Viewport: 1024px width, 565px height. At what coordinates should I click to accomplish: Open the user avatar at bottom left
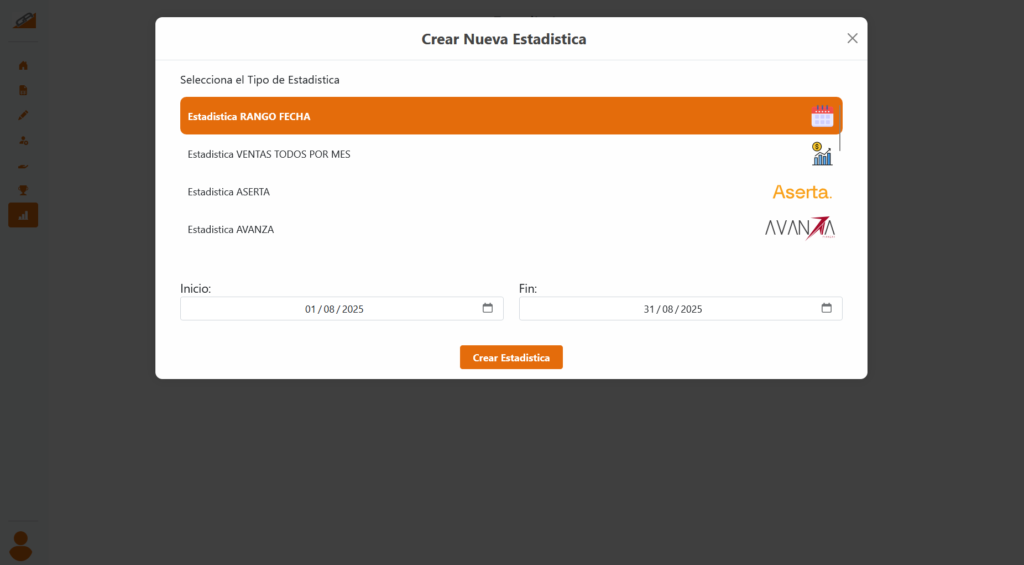coord(20,545)
